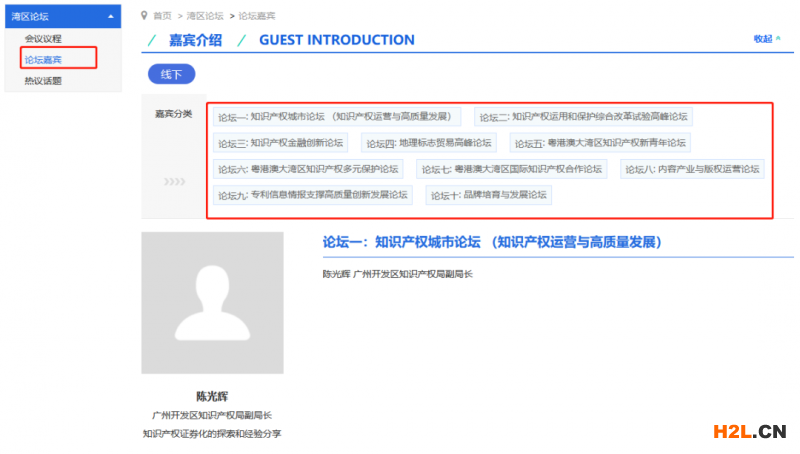Select 论坛十: 品牌培育与发展论坛
Screen dimensions: 800x454
(489, 195)
